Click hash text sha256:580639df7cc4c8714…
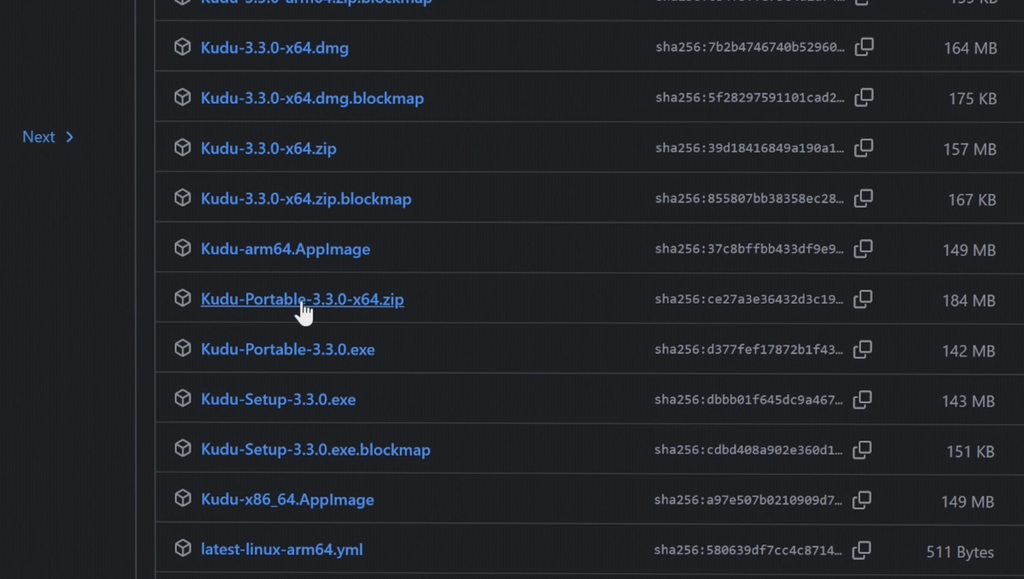 point(748,550)
